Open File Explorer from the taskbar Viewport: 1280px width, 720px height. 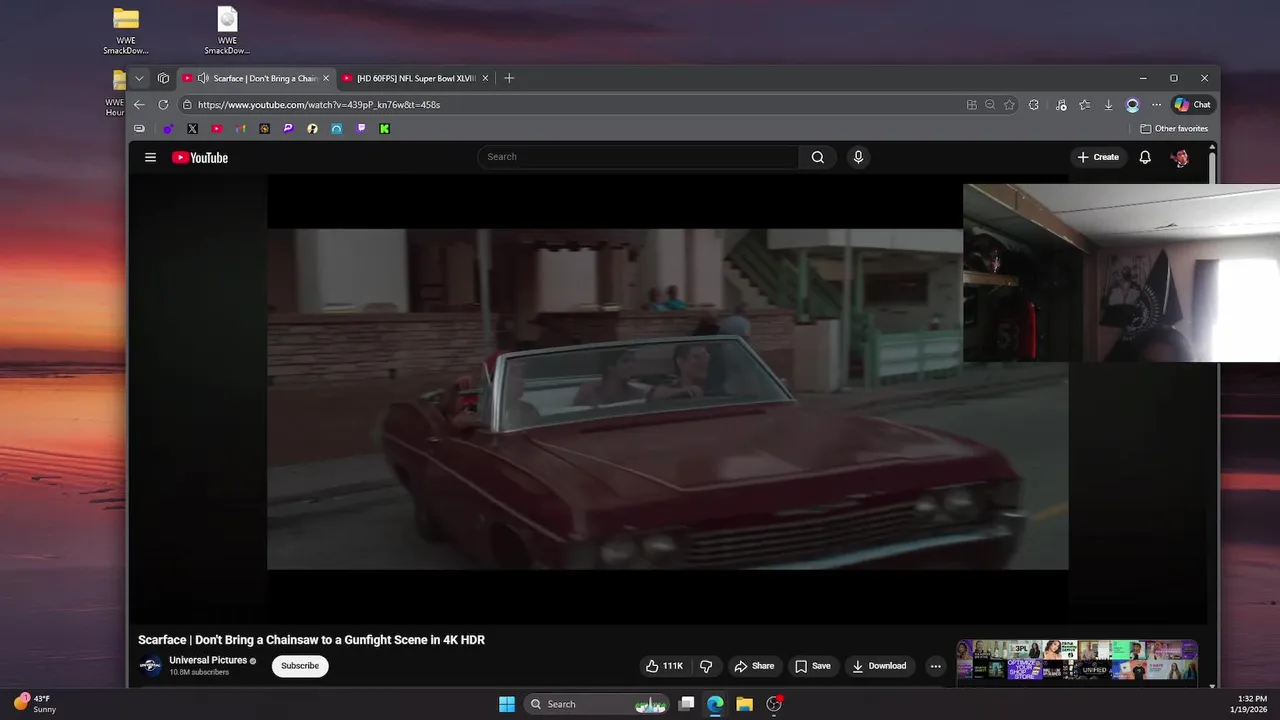point(744,704)
